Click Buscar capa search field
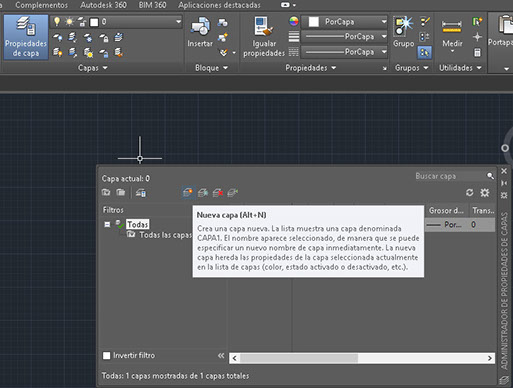 [451, 176]
